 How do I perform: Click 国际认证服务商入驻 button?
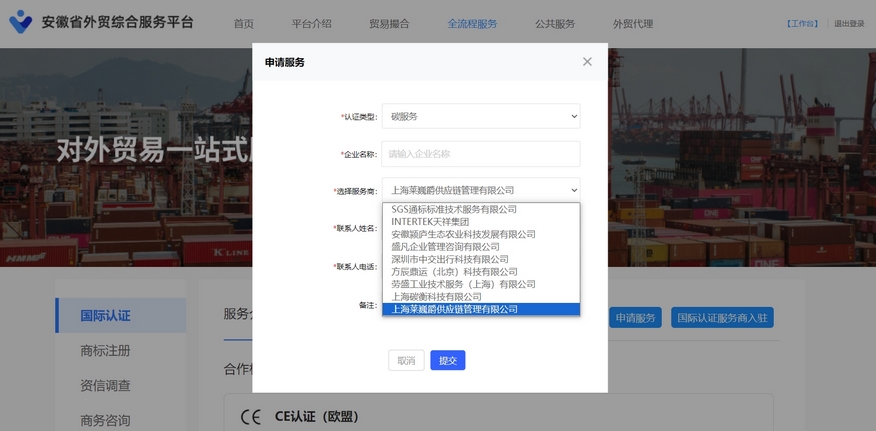[x=722, y=318]
